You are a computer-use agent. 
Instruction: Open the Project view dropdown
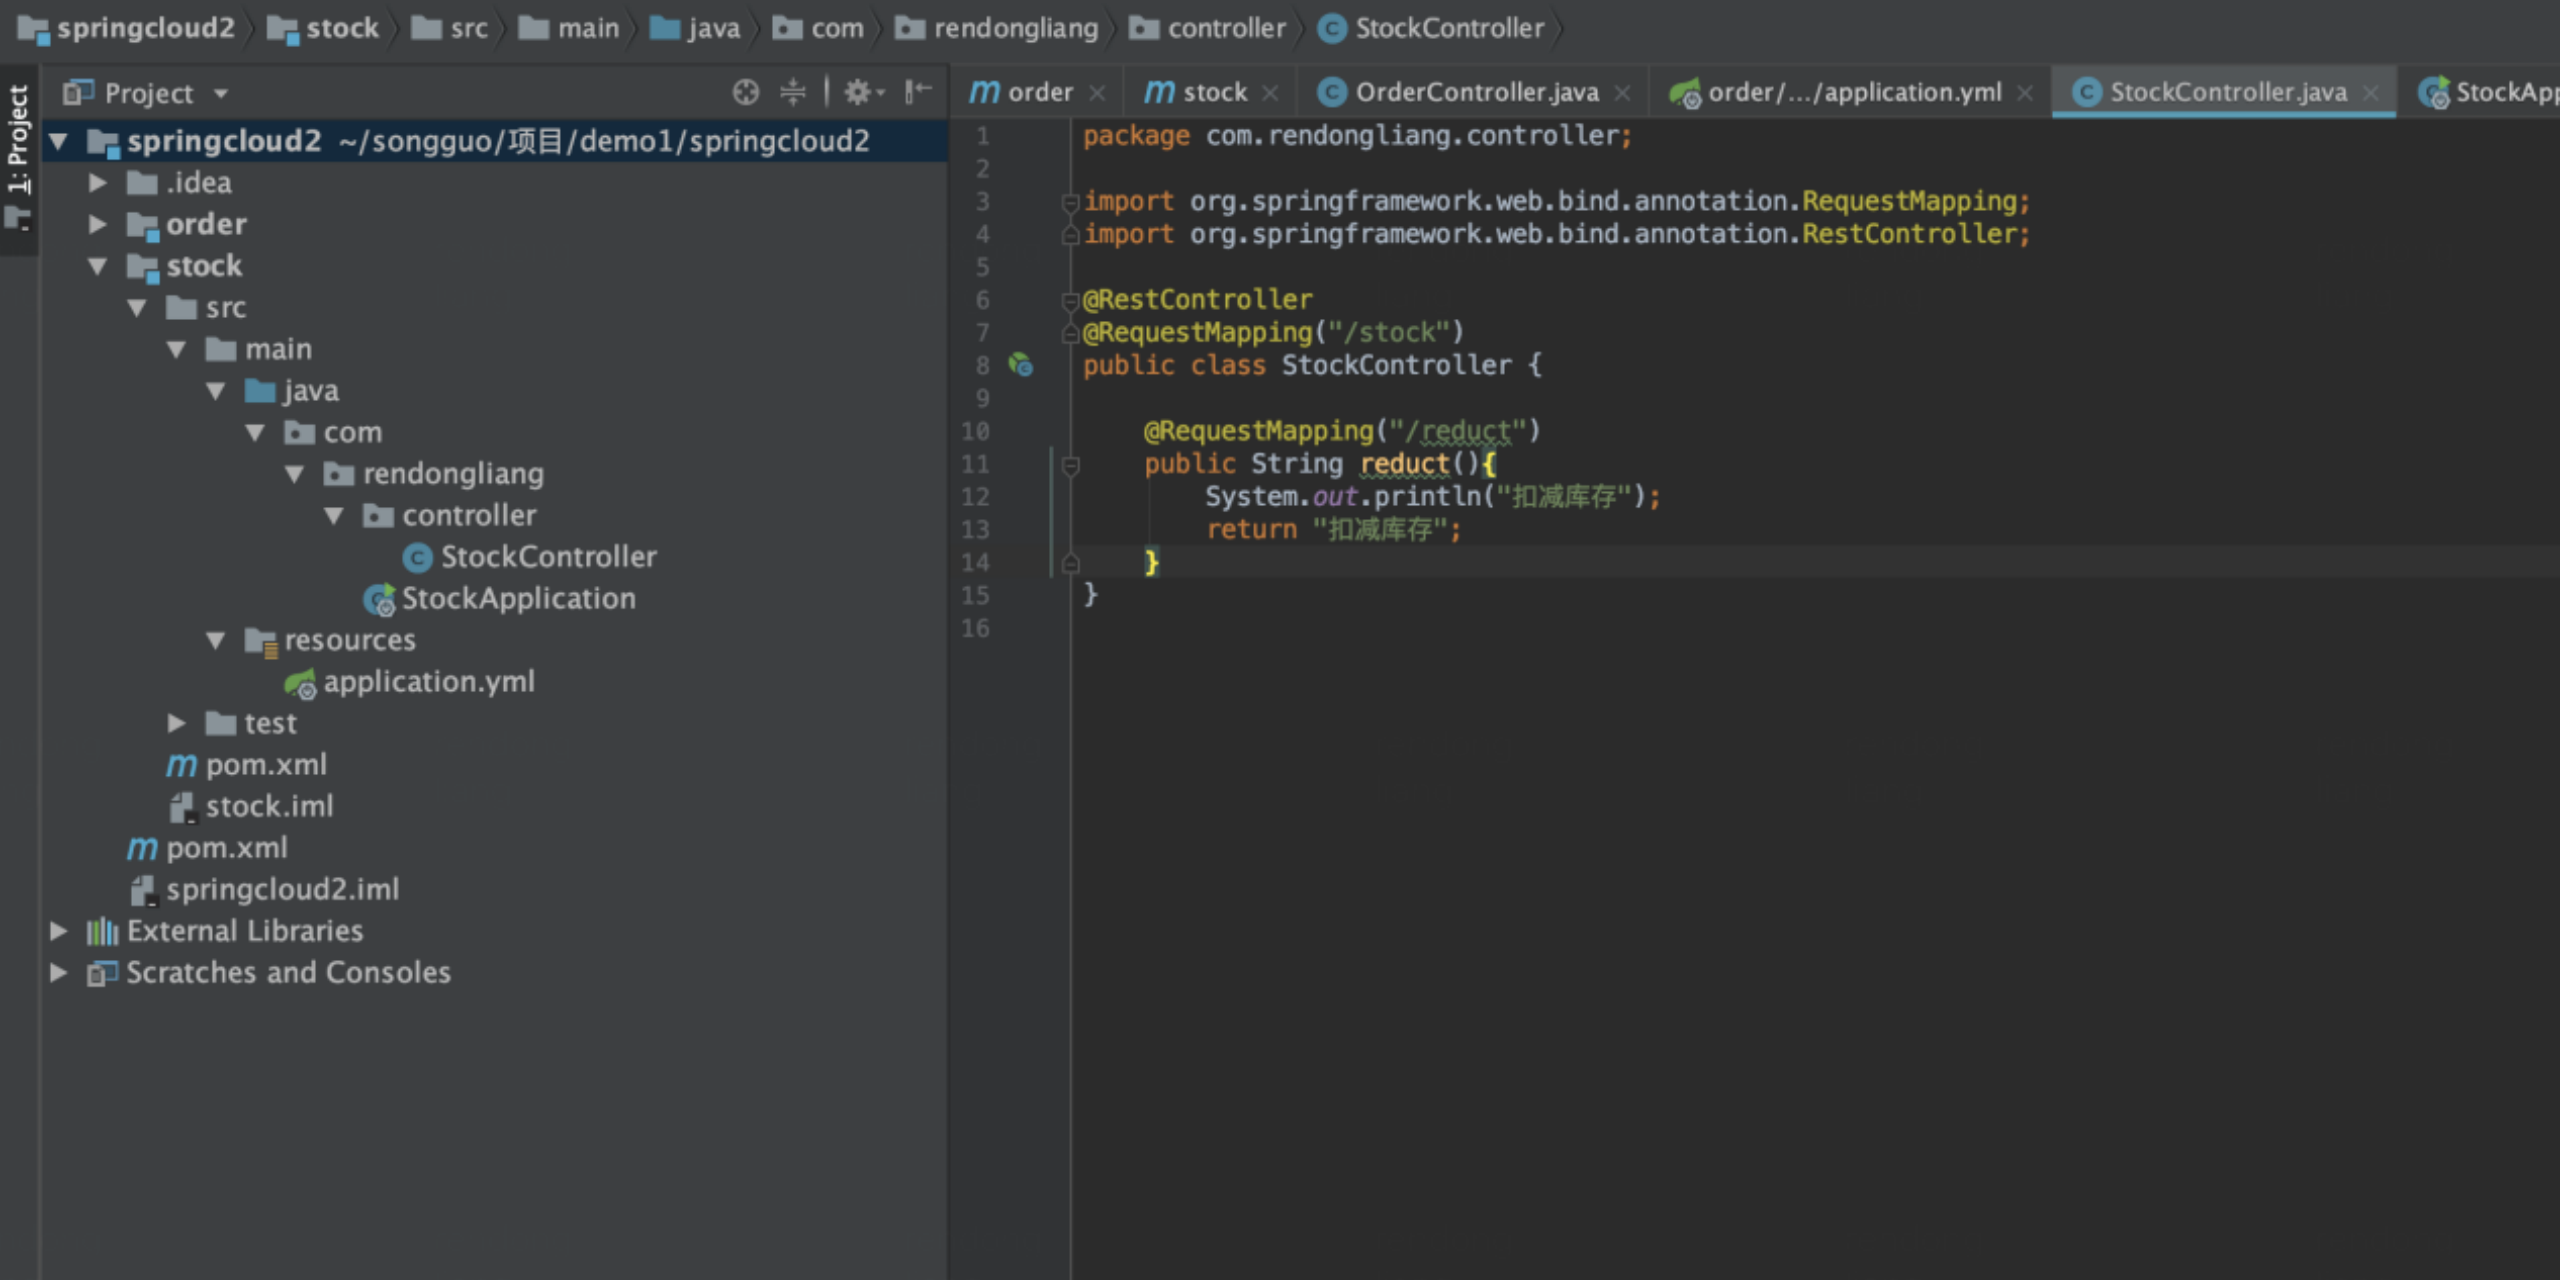(x=221, y=94)
